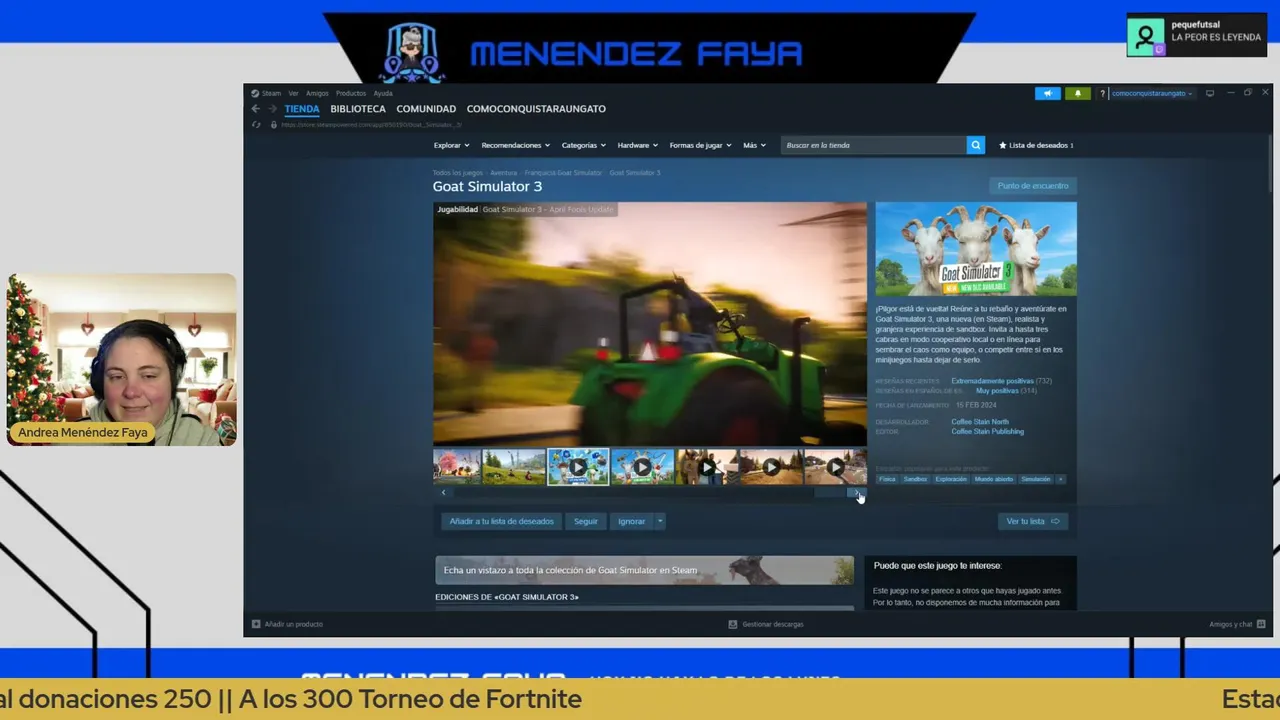Viewport: 1280px width, 720px height.
Task: Reload the store page with refresh icon
Action: (256, 125)
